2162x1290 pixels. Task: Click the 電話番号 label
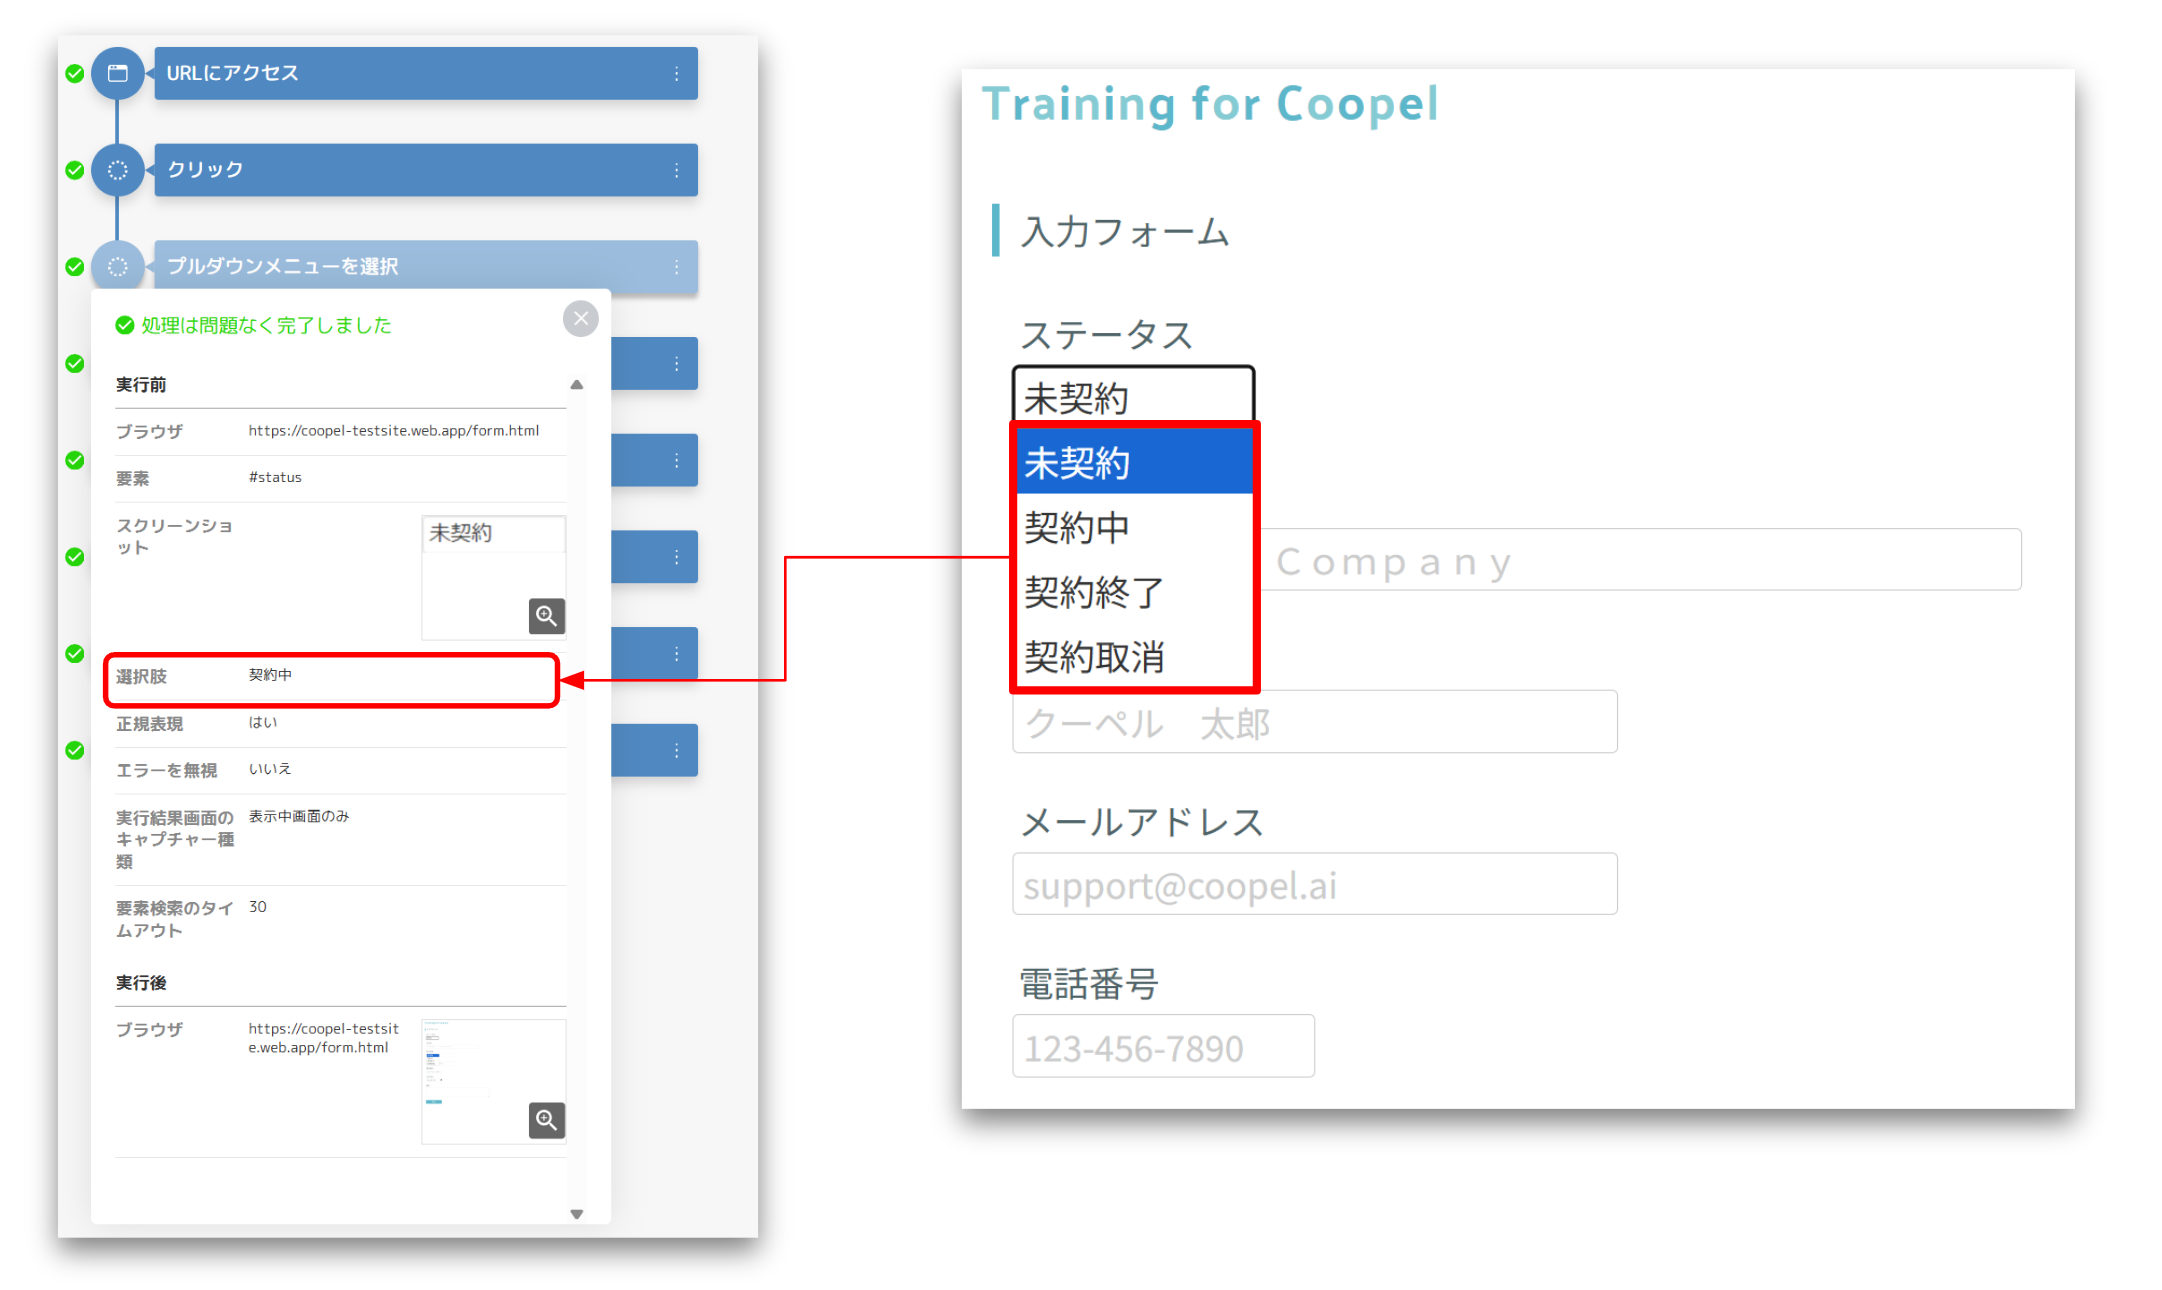click(x=1088, y=984)
